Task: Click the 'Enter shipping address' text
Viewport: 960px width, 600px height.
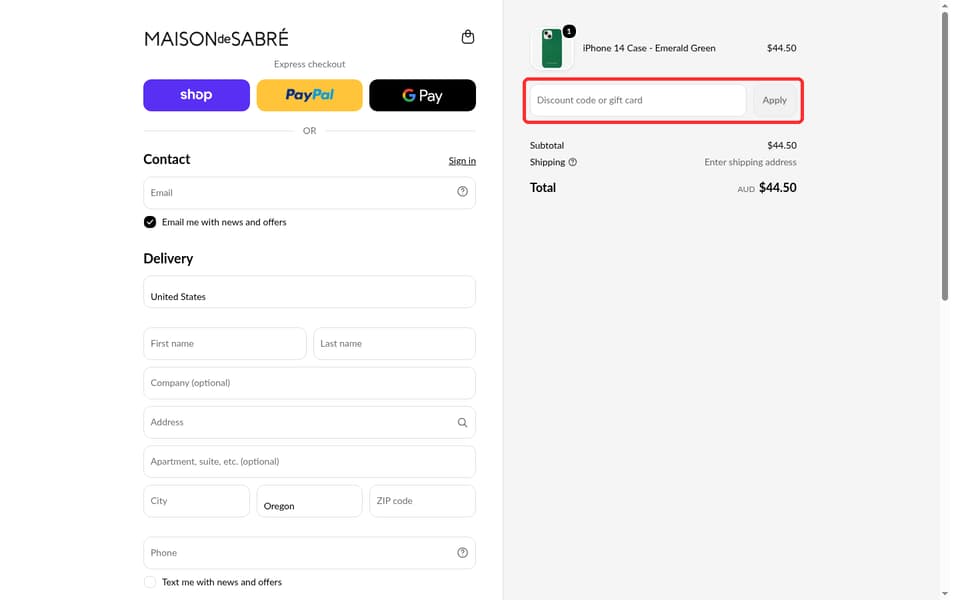Action: point(750,162)
